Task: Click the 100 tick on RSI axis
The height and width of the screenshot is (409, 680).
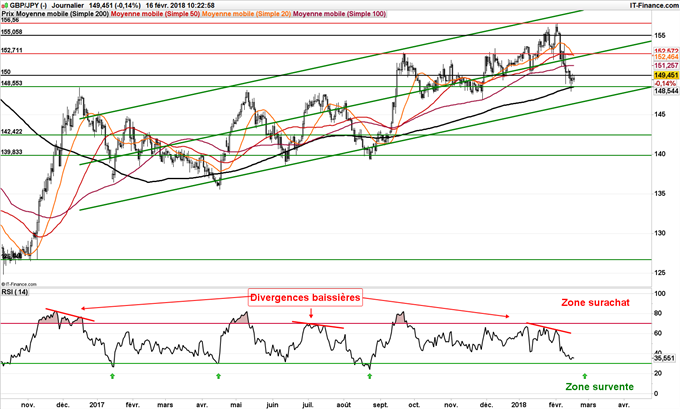Action: click(660, 294)
